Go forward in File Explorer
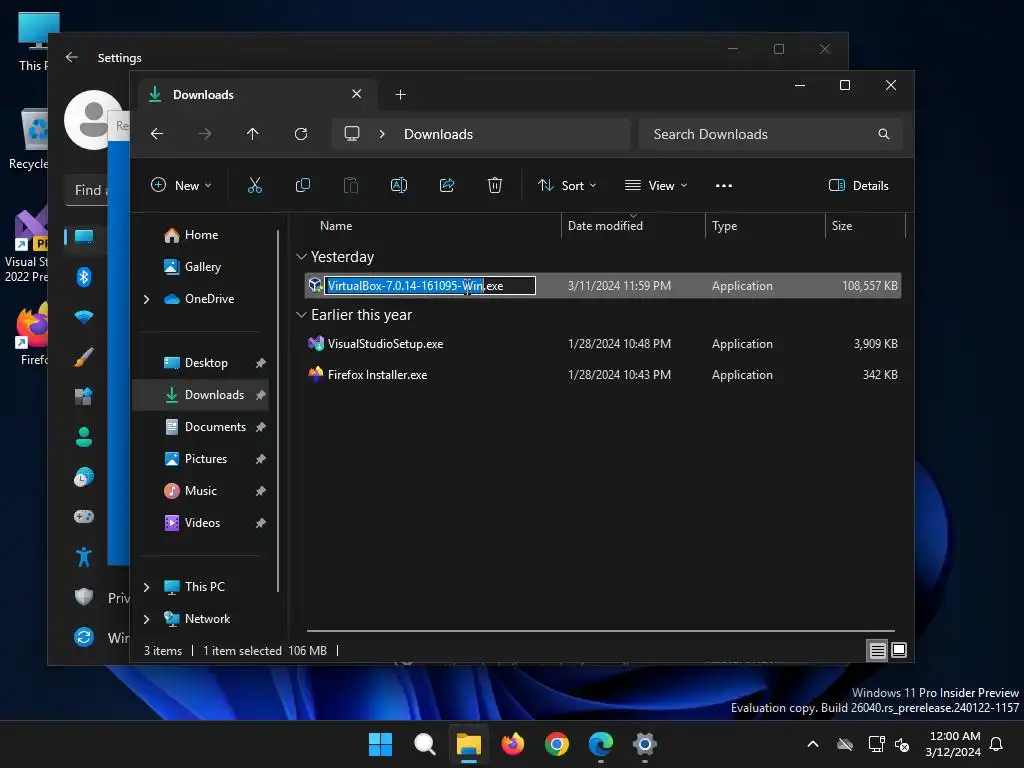 point(205,134)
